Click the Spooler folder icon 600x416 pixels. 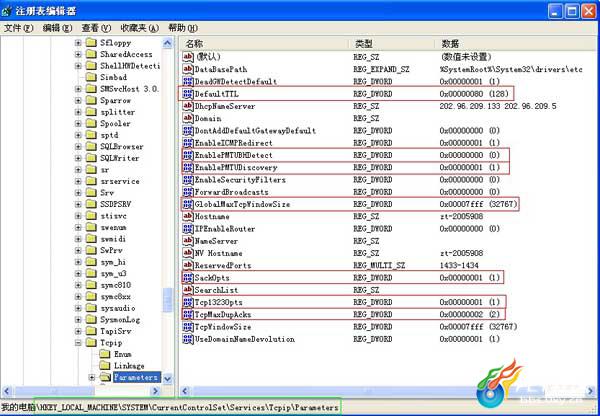point(91,123)
